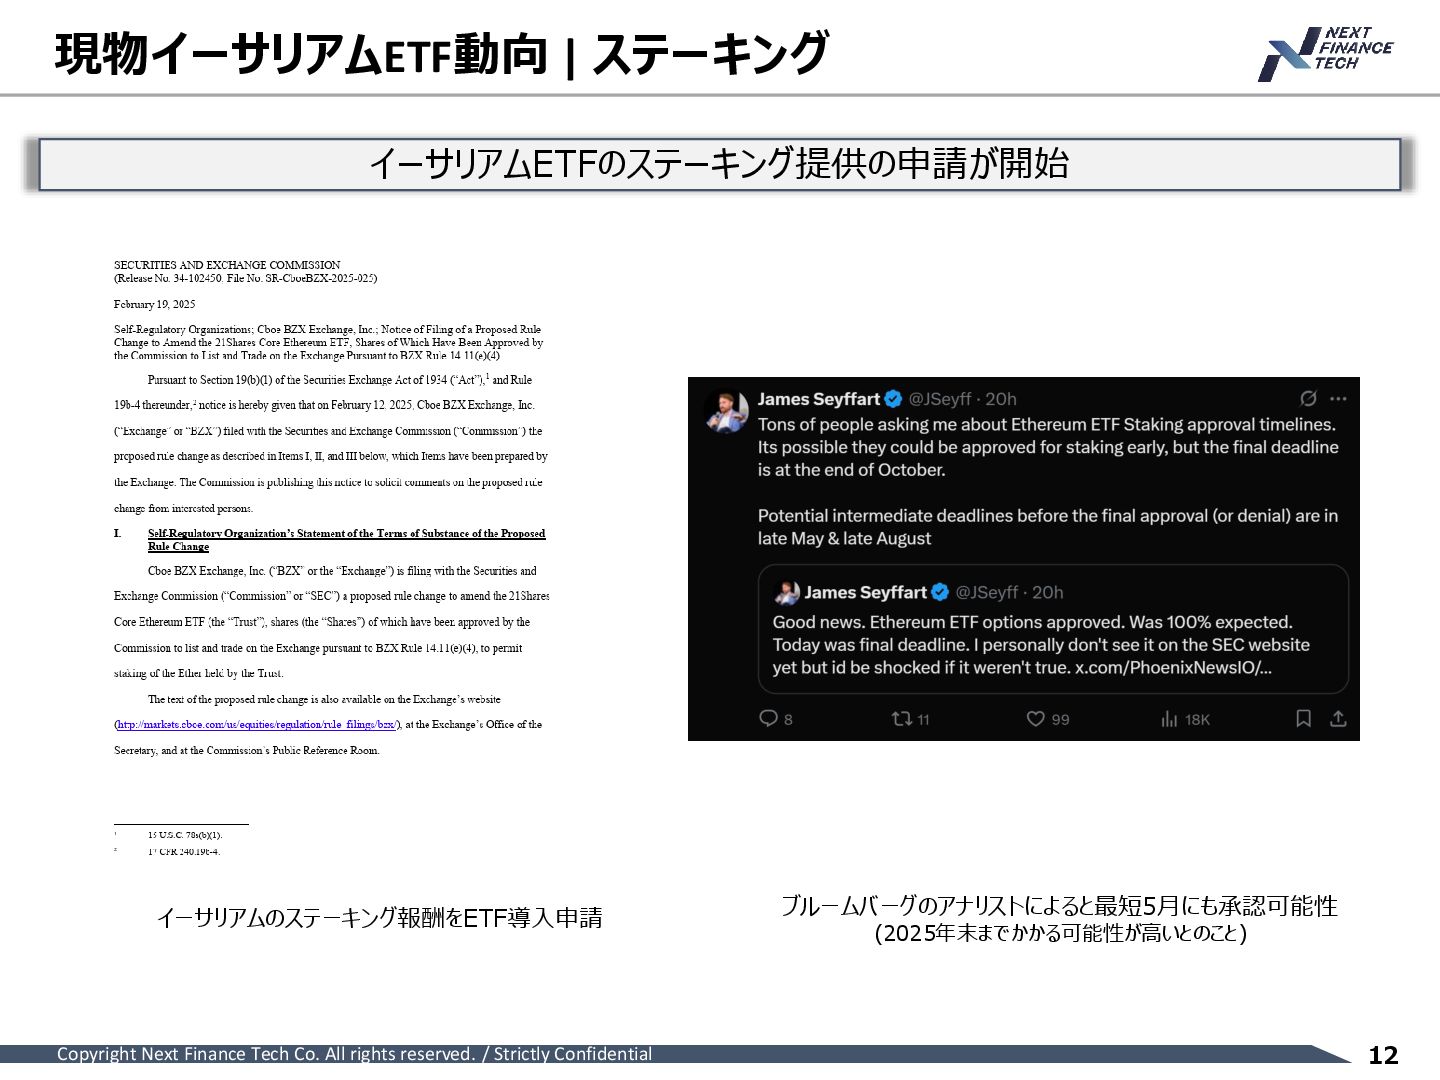Click the share upload icon on the tweet

click(1338, 718)
